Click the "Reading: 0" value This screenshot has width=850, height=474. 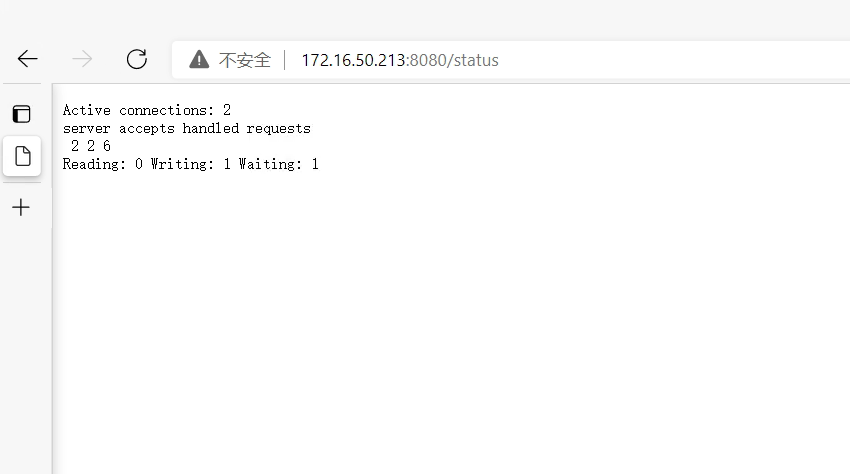(x=102, y=164)
